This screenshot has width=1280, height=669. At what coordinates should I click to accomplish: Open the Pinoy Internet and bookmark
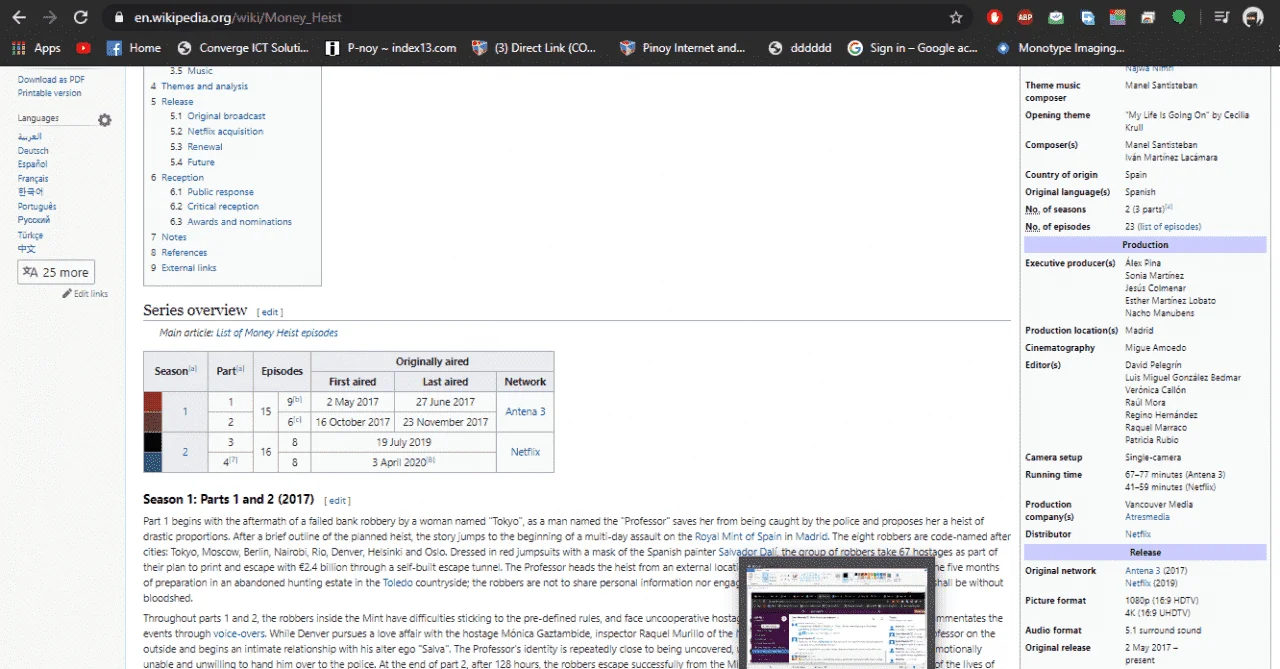pos(682,47)
